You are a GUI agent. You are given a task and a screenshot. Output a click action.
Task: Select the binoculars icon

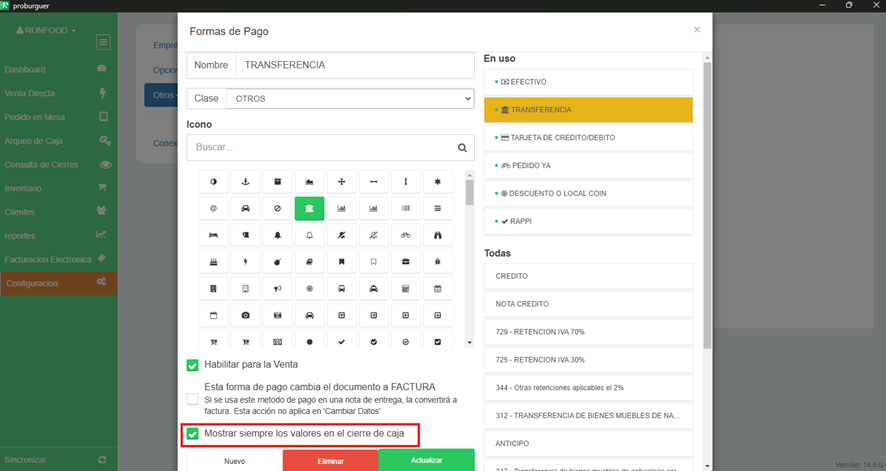pos(437,235)
